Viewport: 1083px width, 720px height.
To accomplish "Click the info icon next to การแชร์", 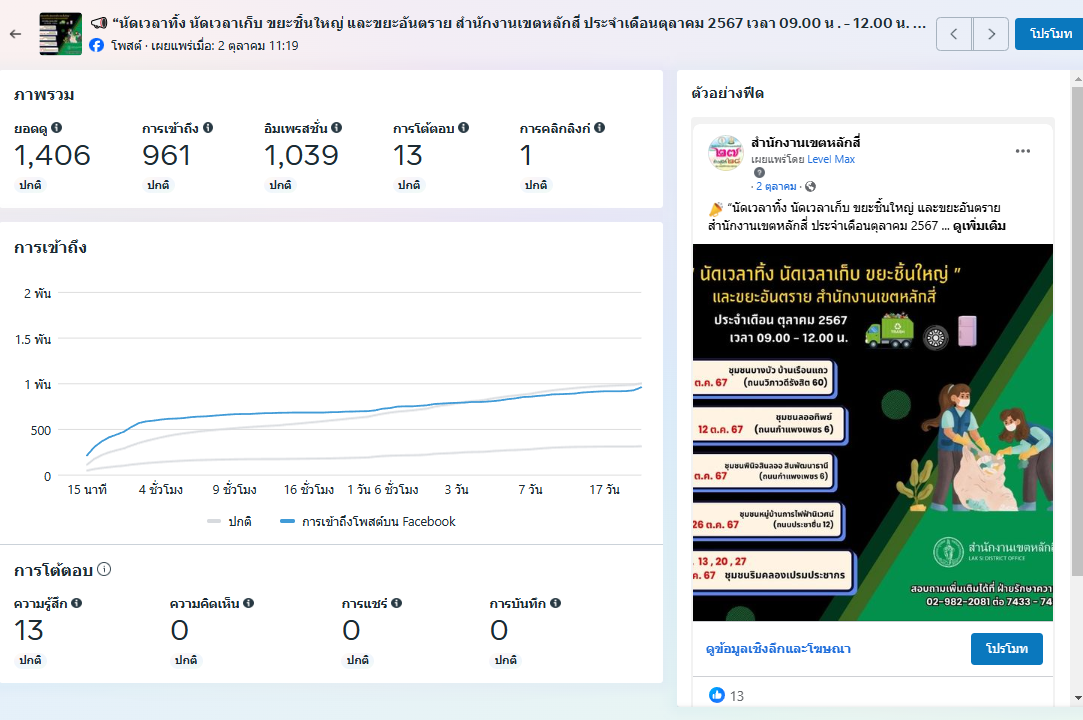I will pyautogui.click(x=397, y=603).
